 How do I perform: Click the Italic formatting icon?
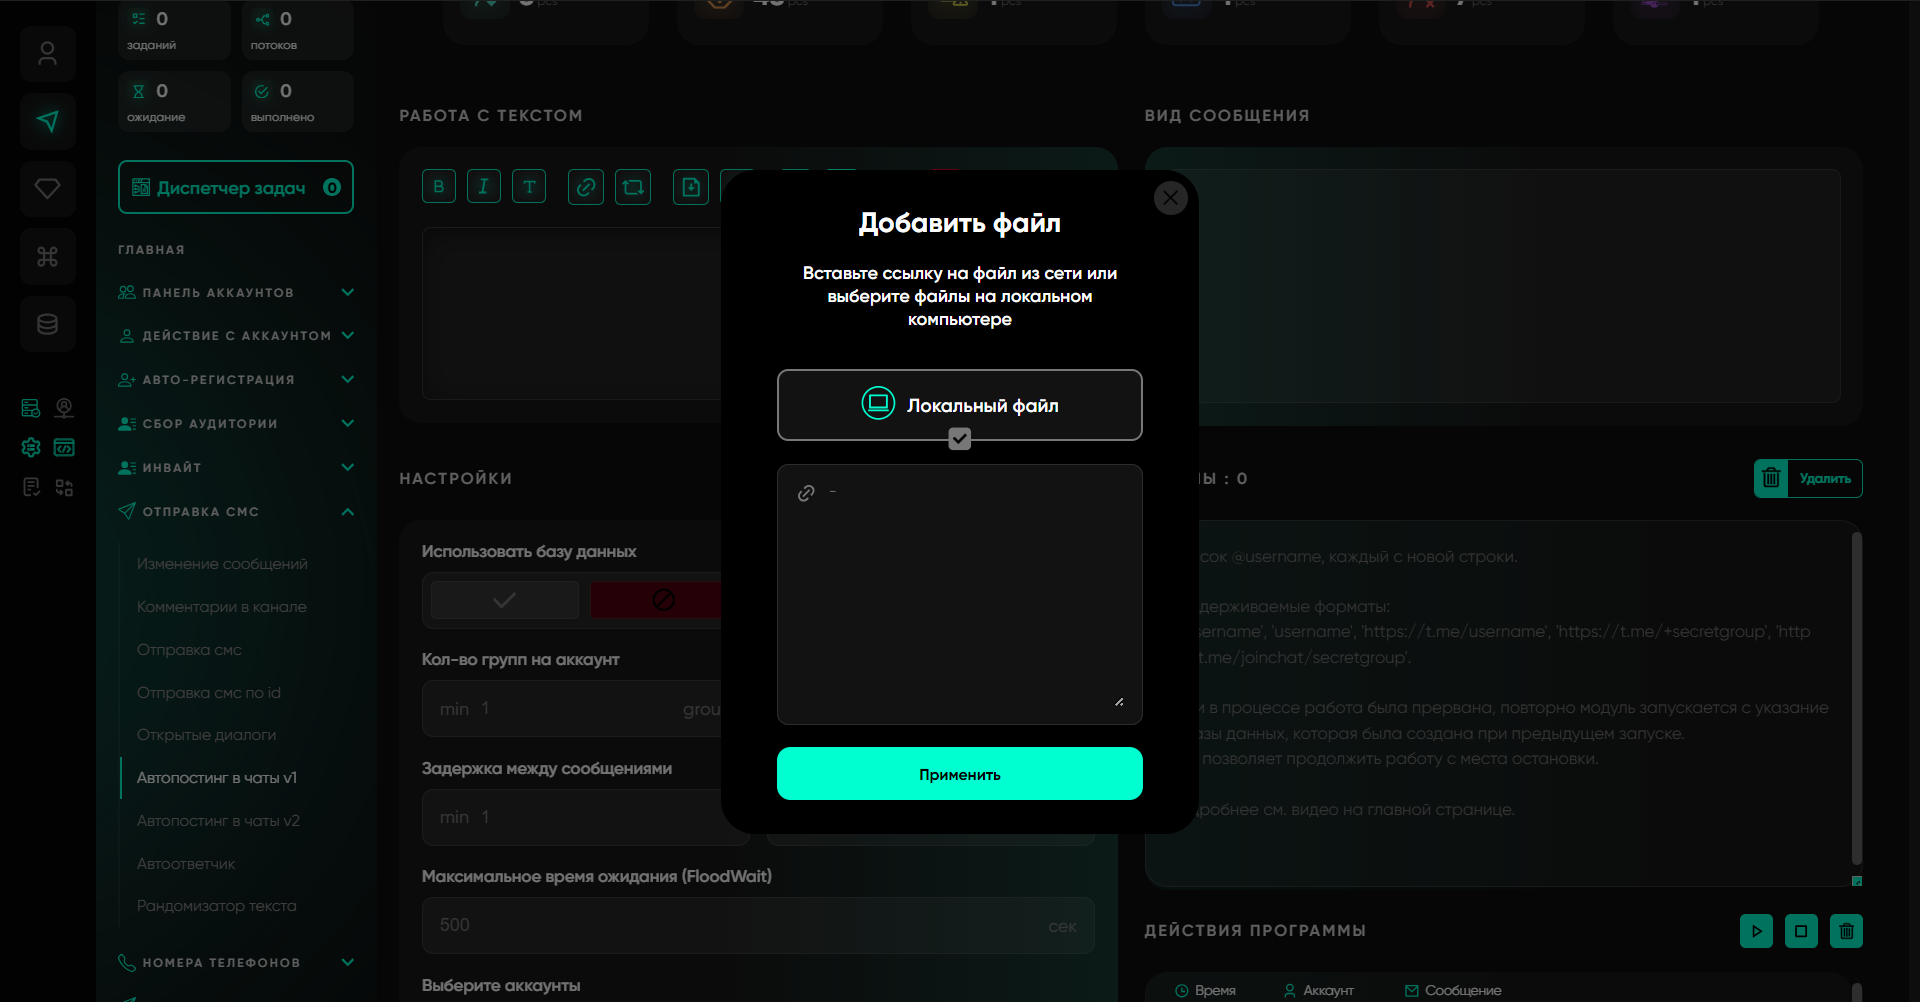(484, 187)
